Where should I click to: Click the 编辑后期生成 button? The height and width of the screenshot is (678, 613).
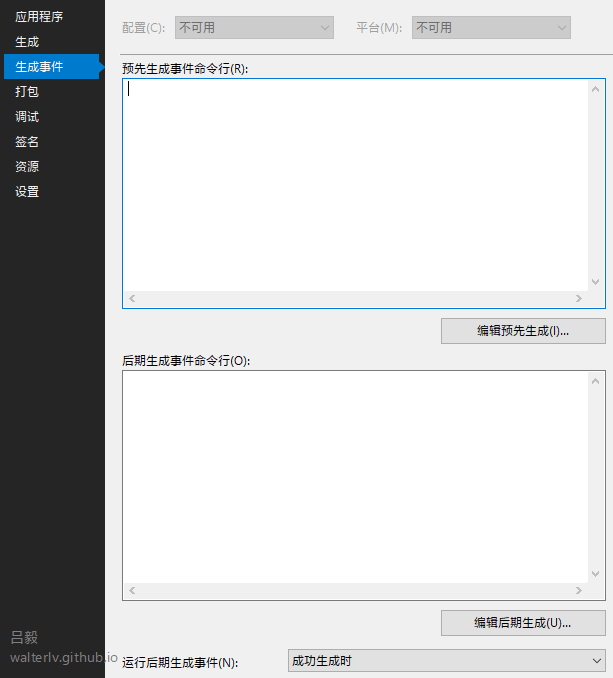pyautogui.click(x=523, y=623)
